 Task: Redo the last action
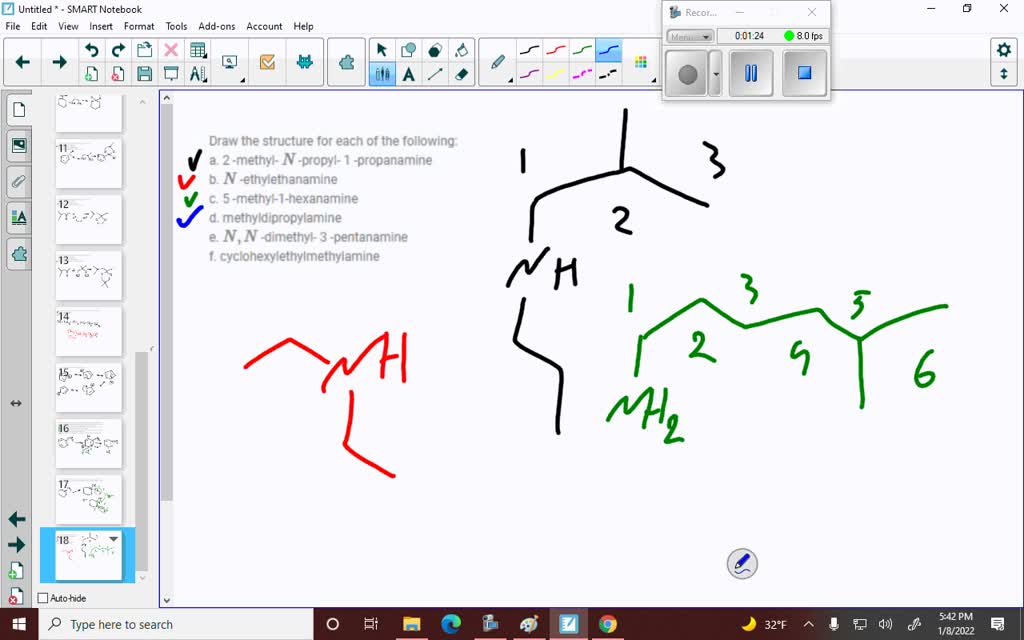pyautogui.click(x=118, y=50)
